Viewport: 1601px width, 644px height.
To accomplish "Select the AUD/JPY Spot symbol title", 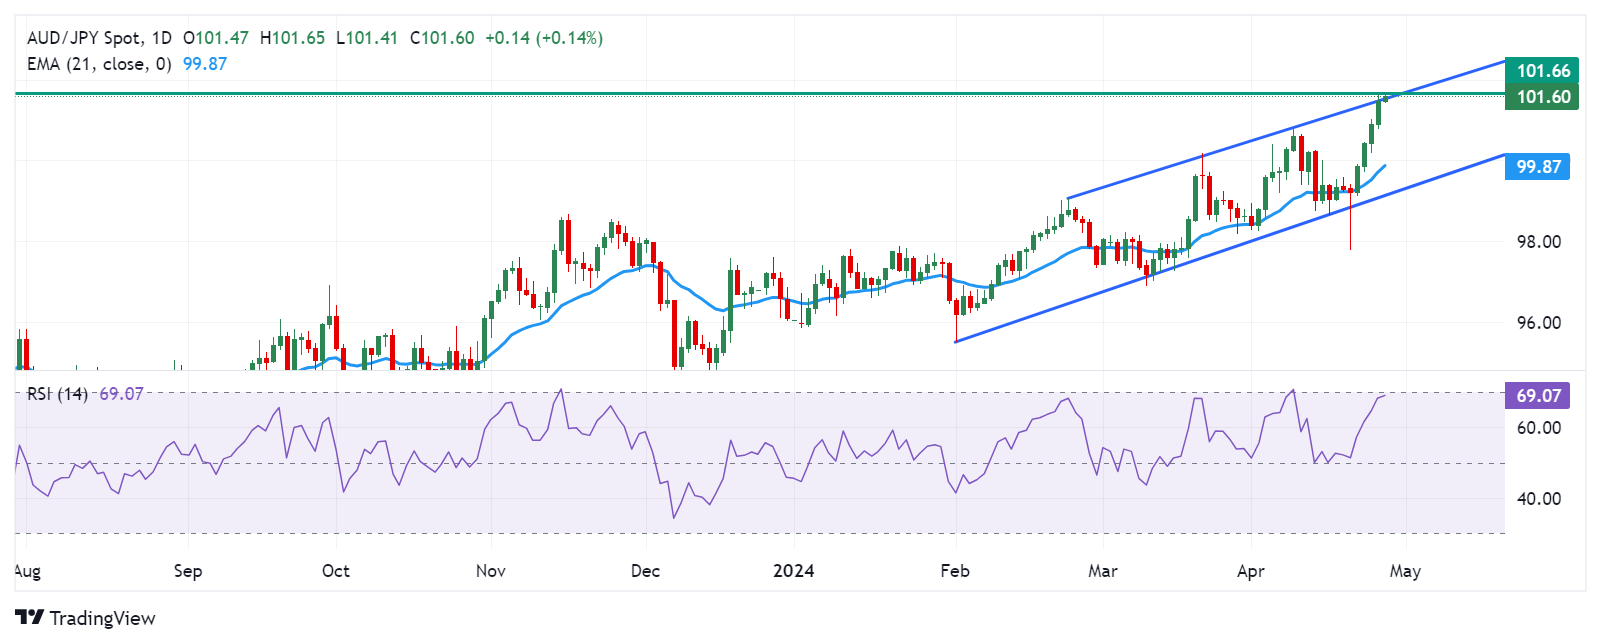I will click(84, 38).
